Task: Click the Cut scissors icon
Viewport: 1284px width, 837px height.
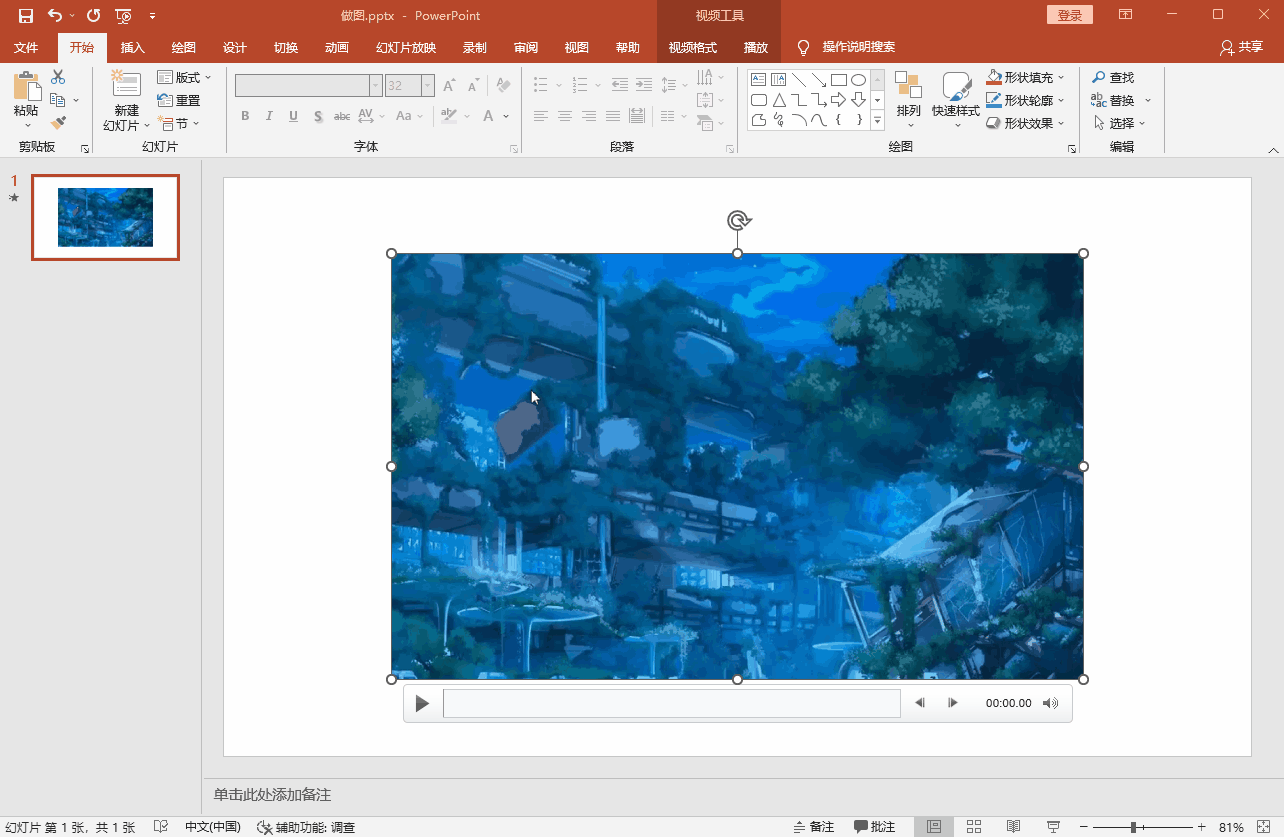Action: 58,77
